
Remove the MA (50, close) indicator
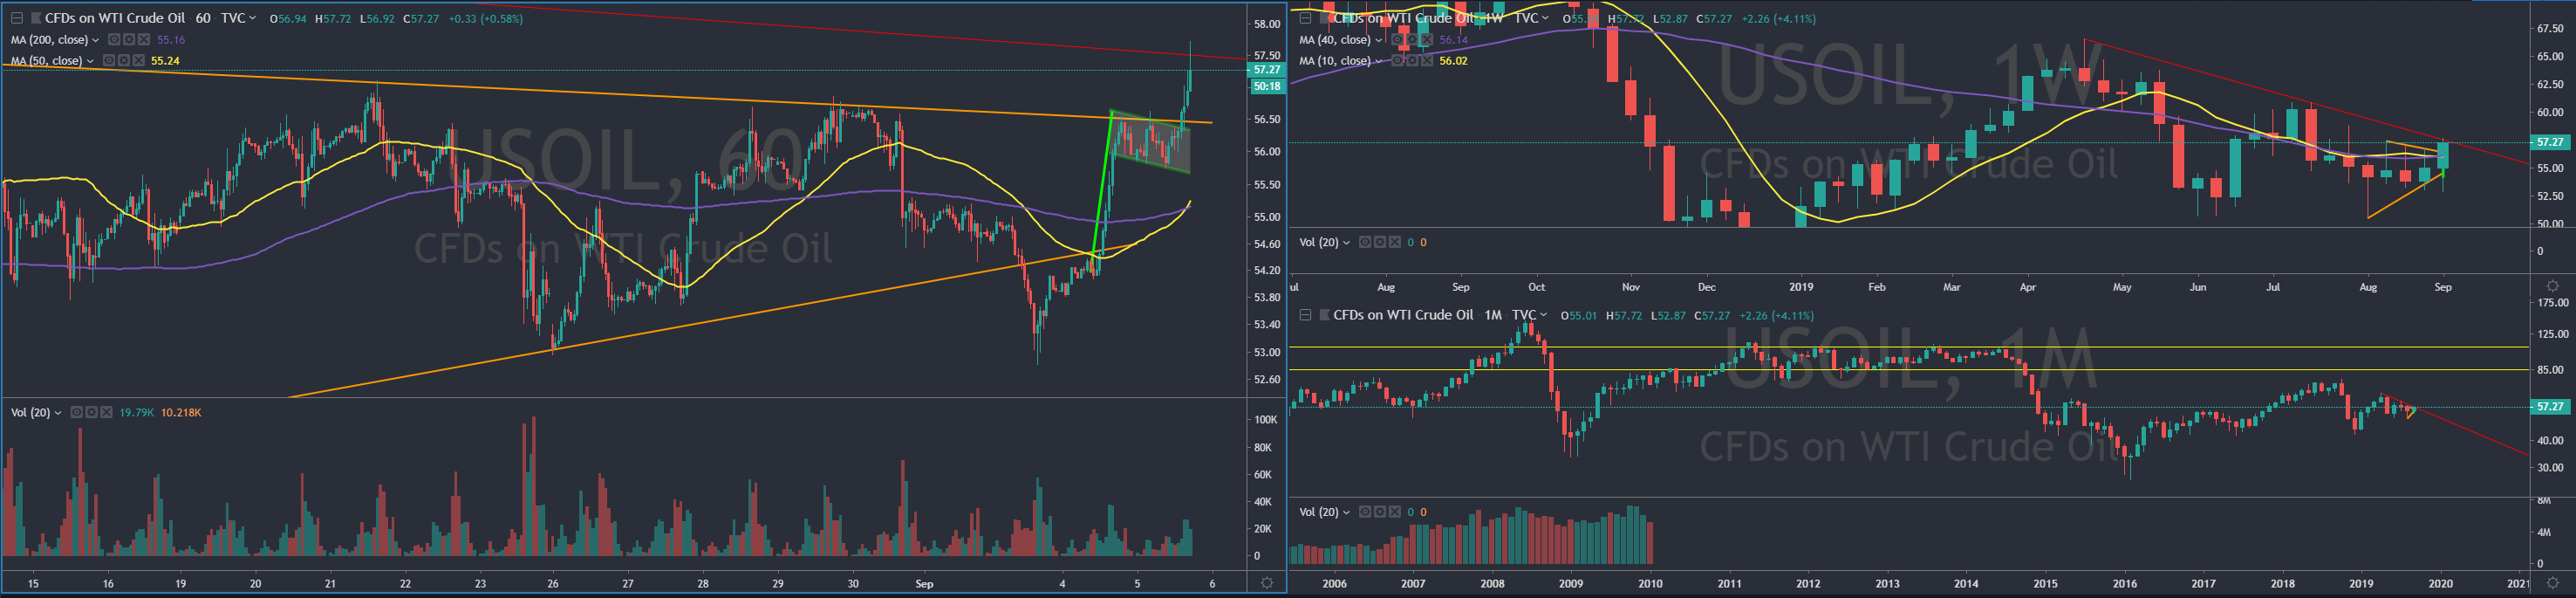coord(139,61)
